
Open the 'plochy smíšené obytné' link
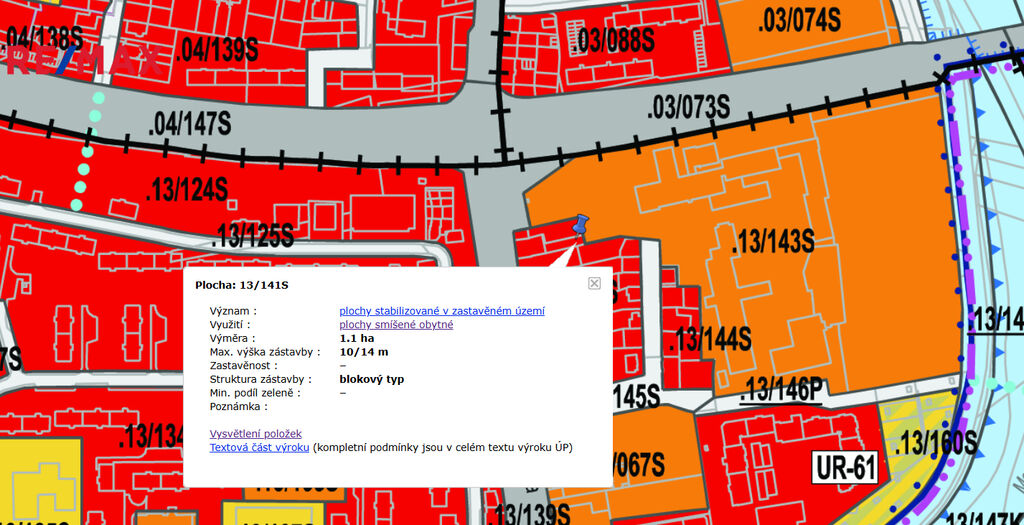click(396, 325)
